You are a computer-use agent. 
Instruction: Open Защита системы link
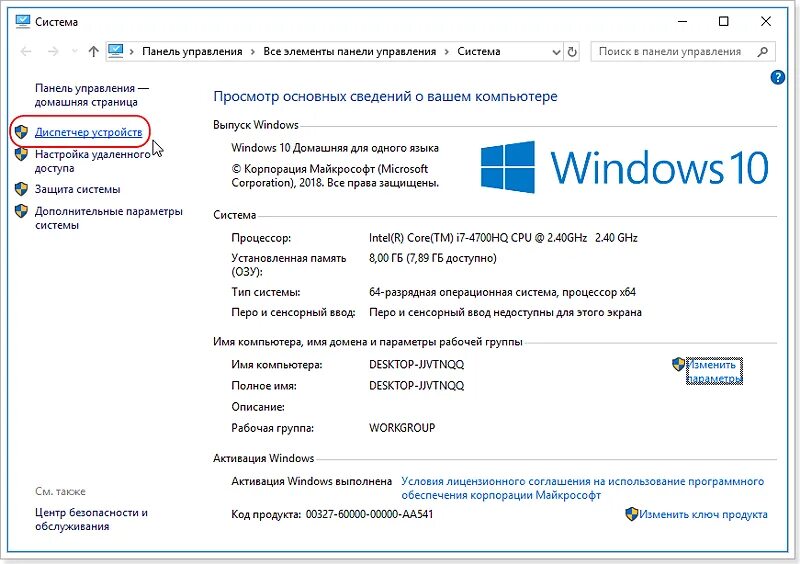pyautogui.click(x=78, y=189)
